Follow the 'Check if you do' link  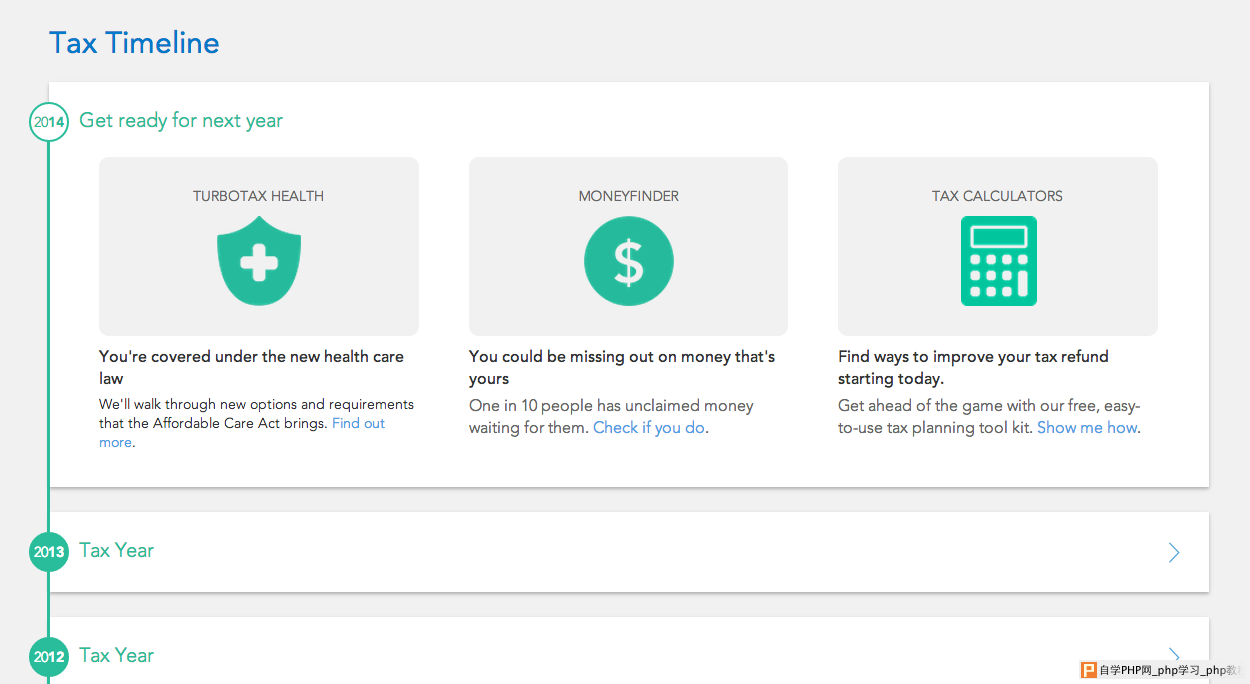649,428
